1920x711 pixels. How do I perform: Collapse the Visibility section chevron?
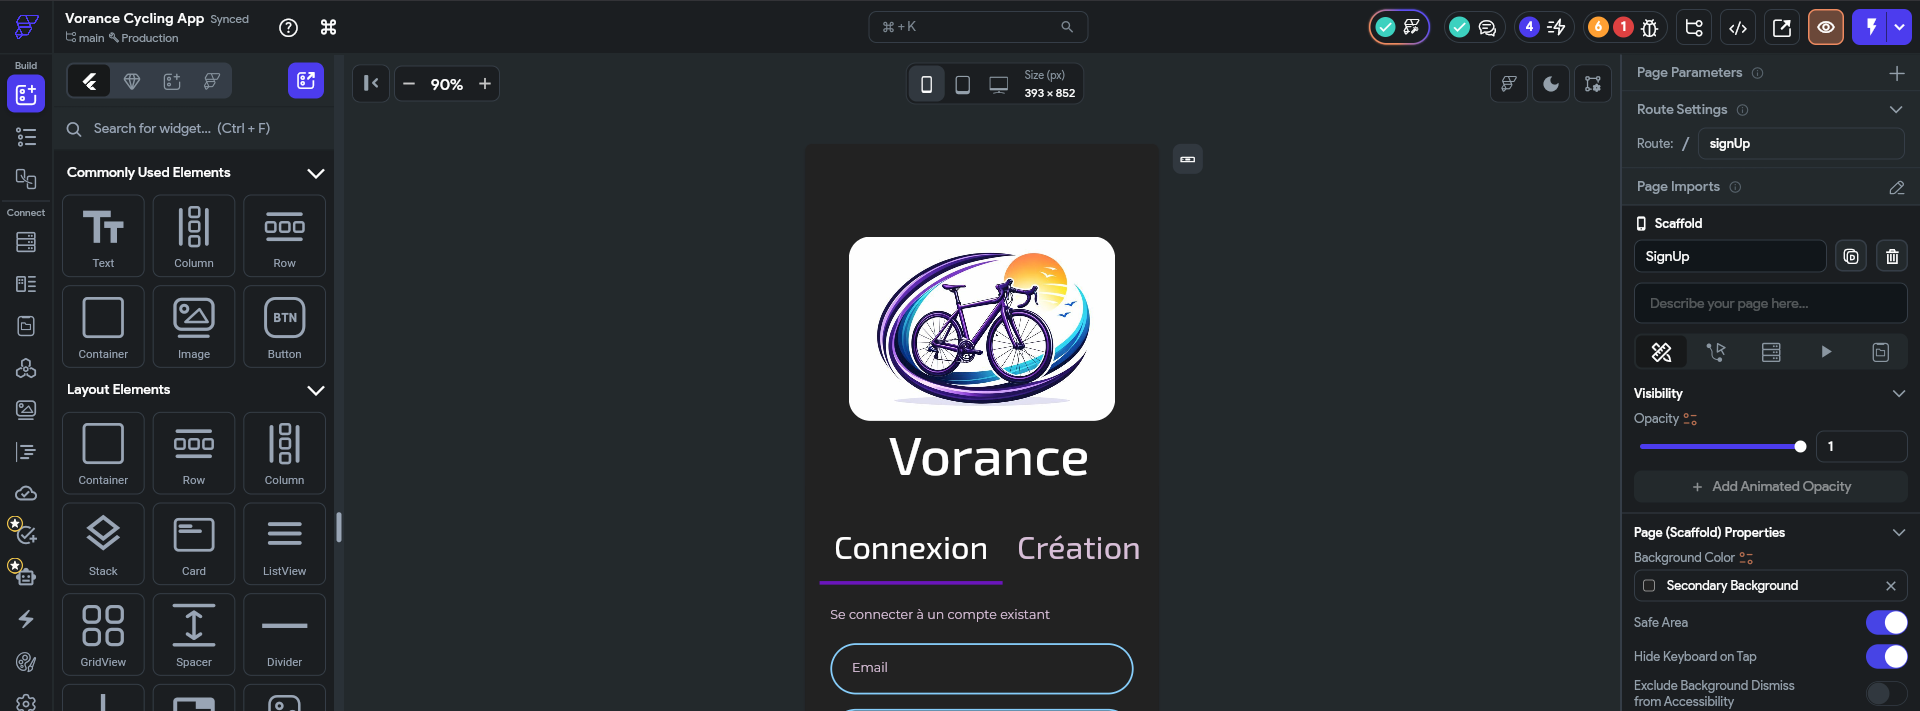click(1899, 393)
